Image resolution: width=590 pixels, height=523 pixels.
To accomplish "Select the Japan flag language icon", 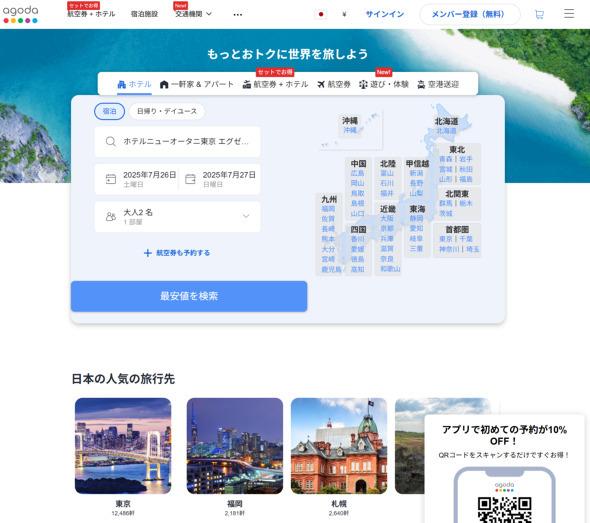I will 321,14.
